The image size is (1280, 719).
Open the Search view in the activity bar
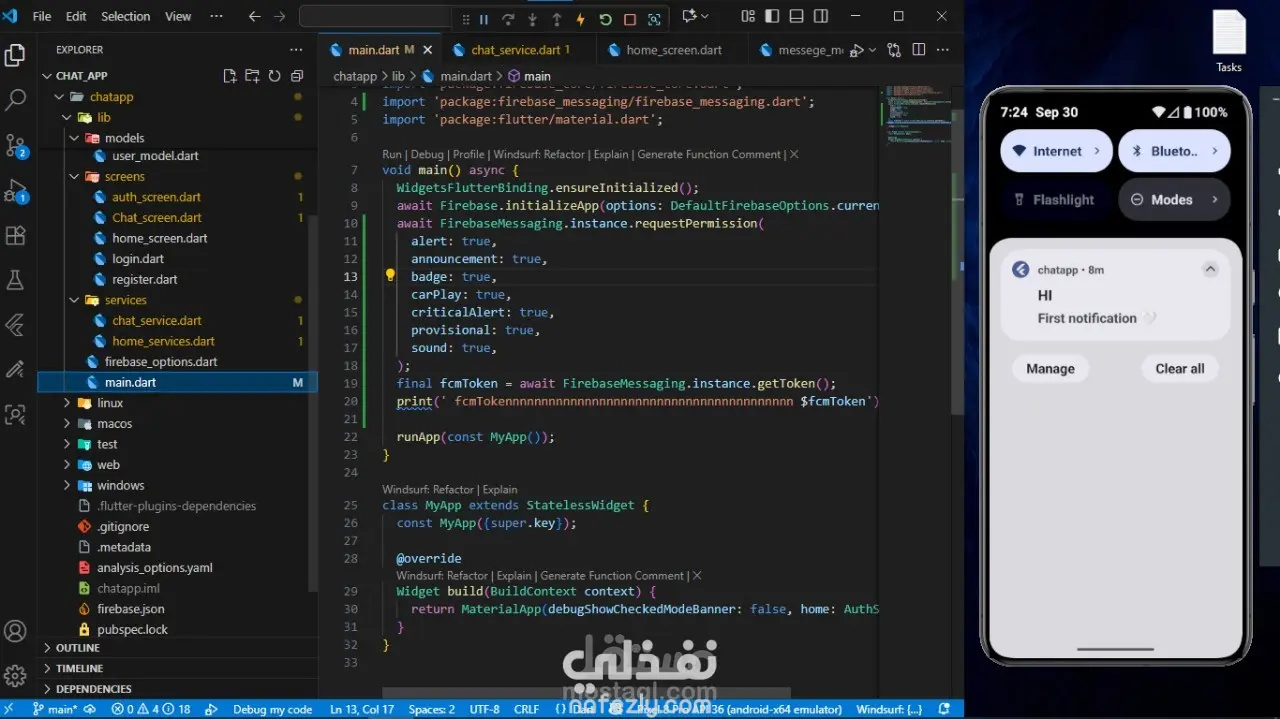pos(15,100)
